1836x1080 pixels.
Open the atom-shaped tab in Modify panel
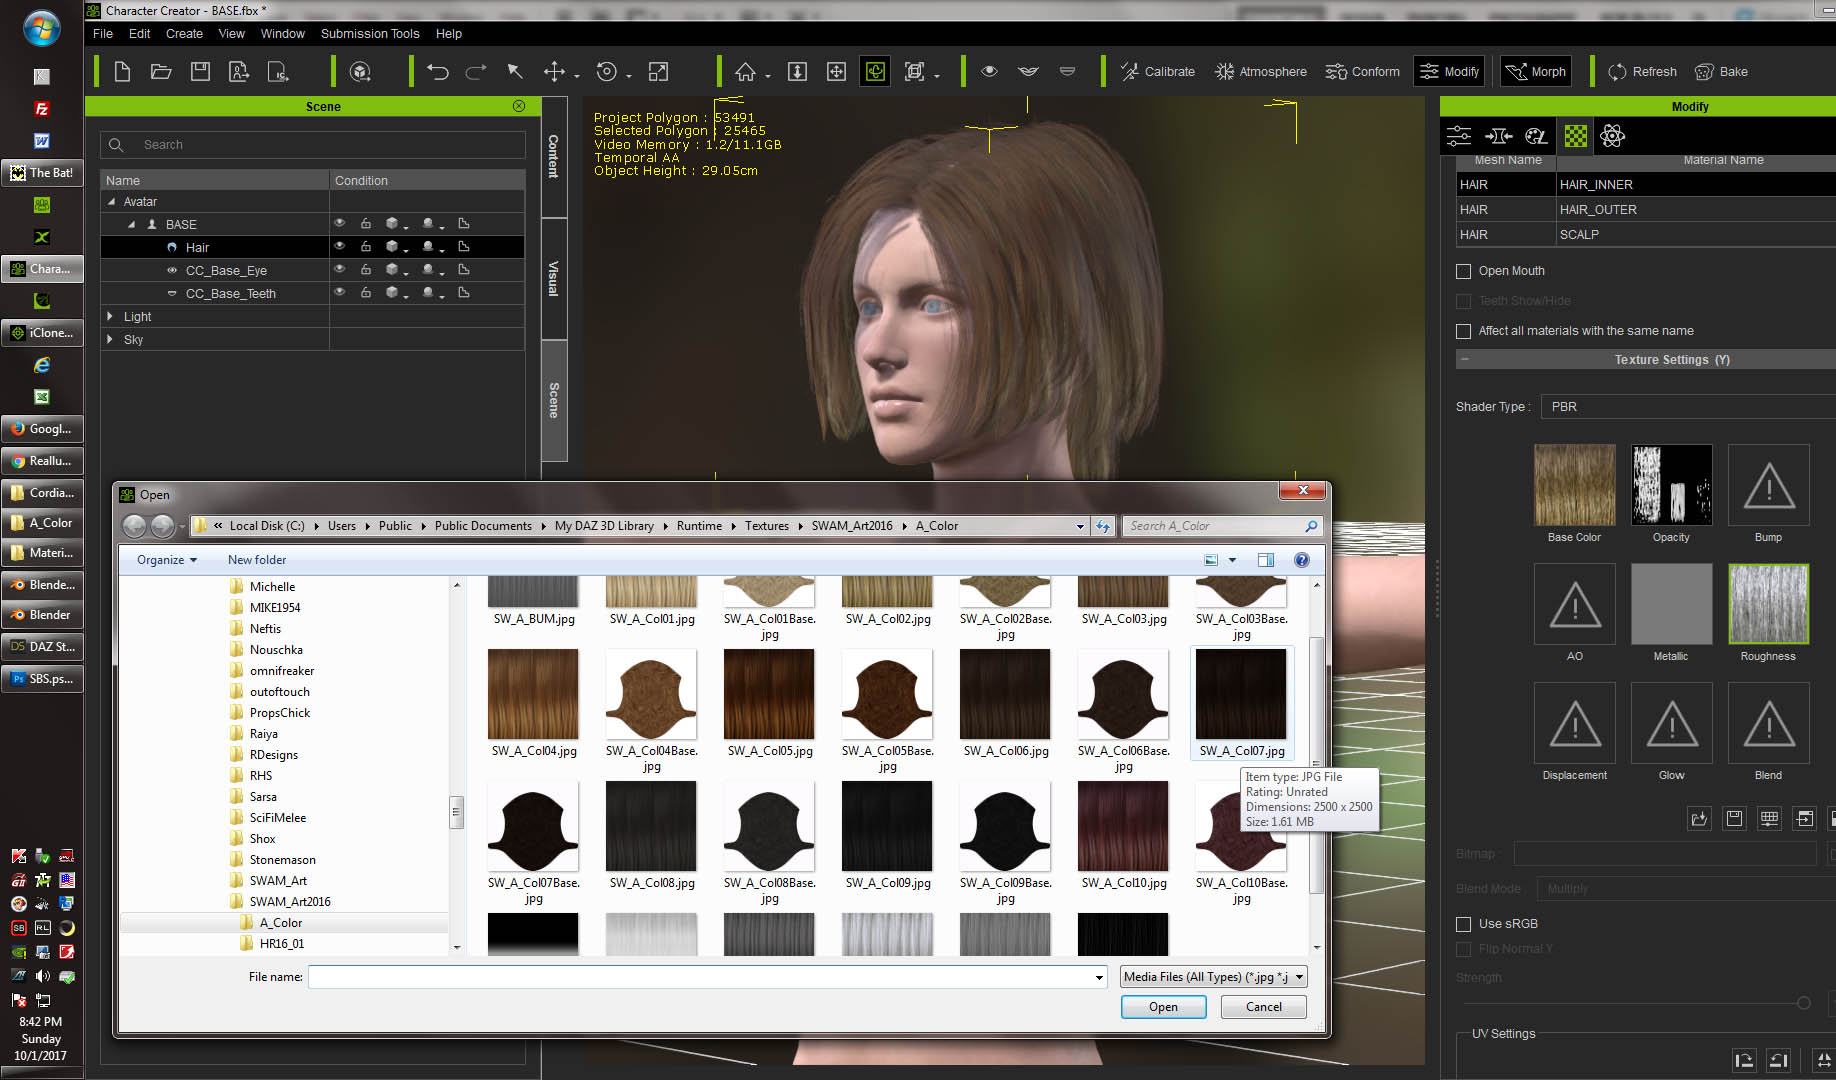(1613, 136)
